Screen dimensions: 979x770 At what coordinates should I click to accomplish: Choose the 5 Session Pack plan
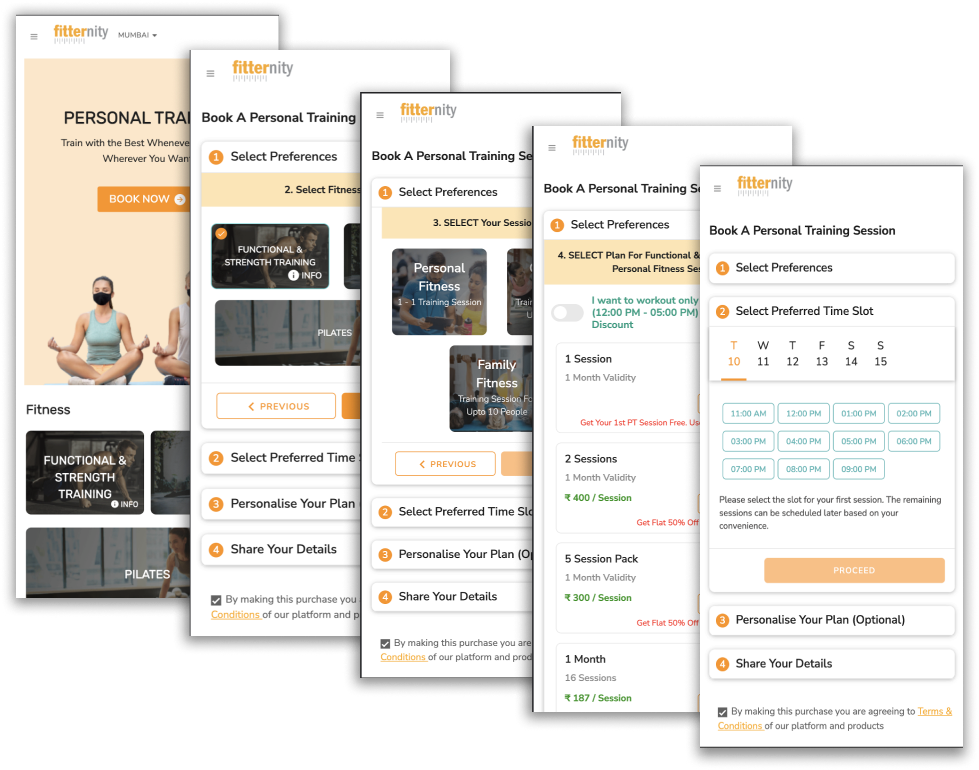[628, 588]
